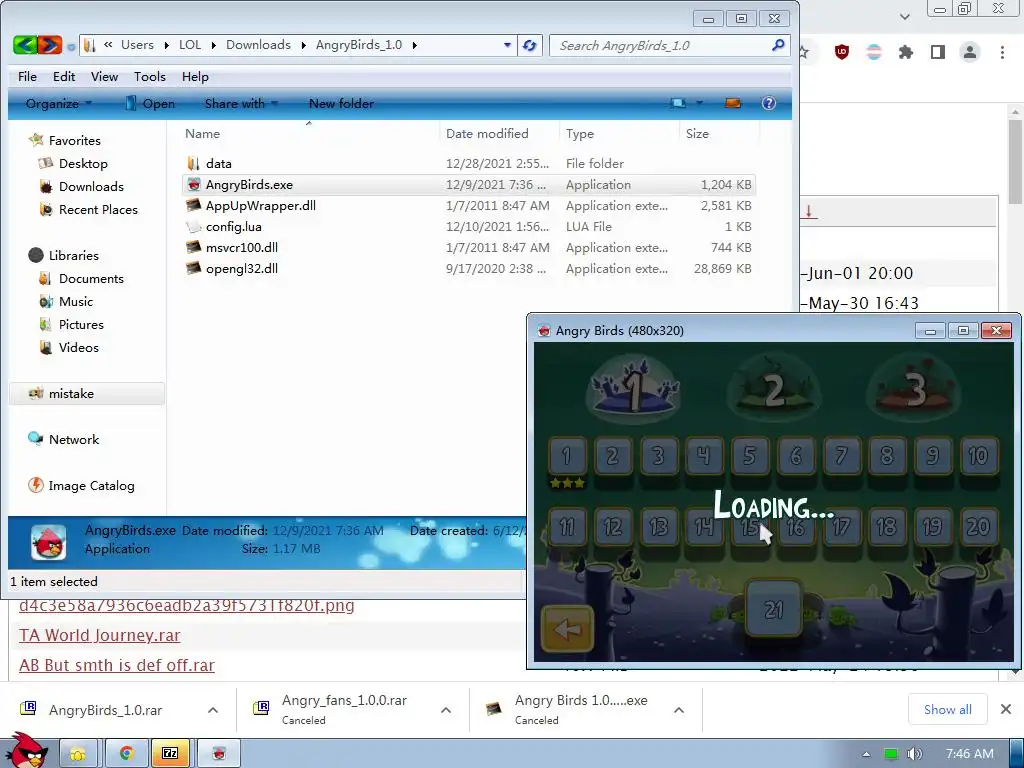
Task: Refresh the AngryBirds_1.0 folder view
Action: pyautogui.click(x=530, y=45)
